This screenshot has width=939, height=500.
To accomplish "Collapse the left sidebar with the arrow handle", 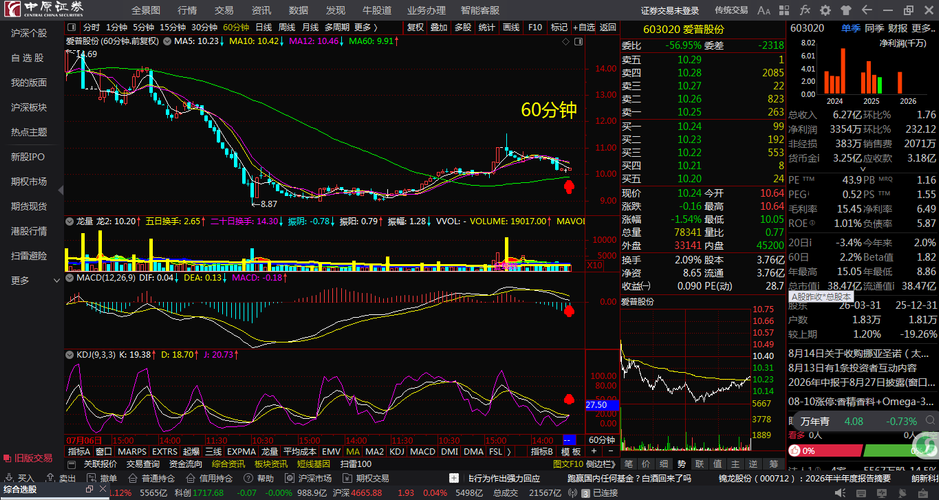I will [x=60, y=190].
